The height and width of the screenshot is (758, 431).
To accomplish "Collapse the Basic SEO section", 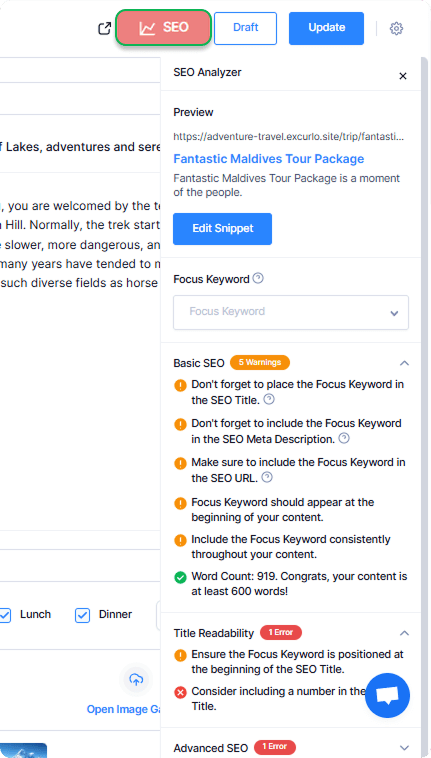I will (405, 363).
